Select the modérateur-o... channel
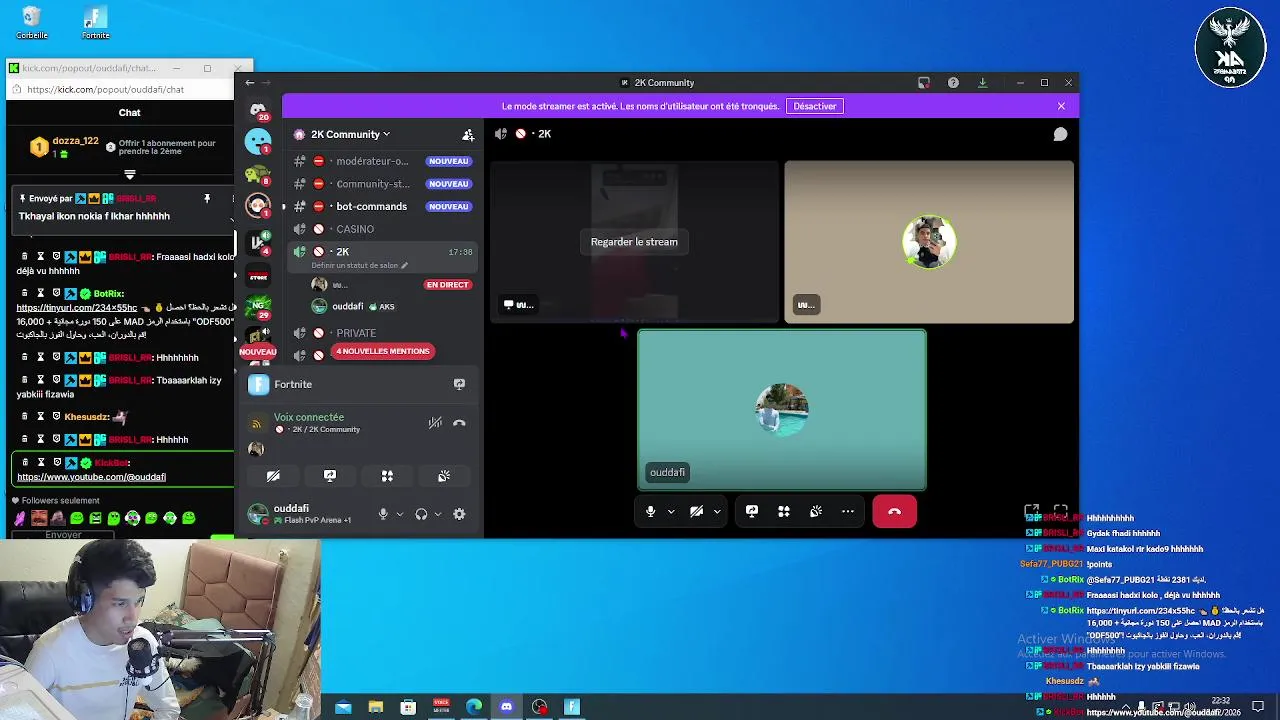 (x=382, y=161)
